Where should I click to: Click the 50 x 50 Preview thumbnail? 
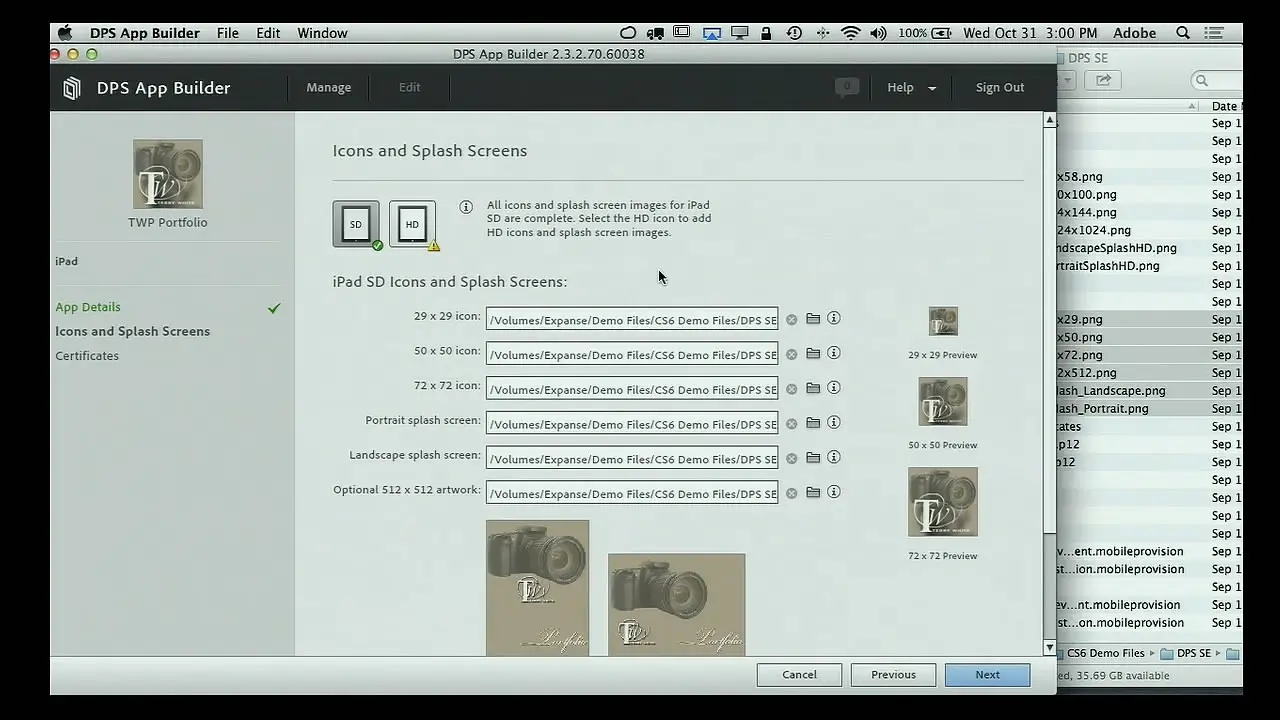943,401
